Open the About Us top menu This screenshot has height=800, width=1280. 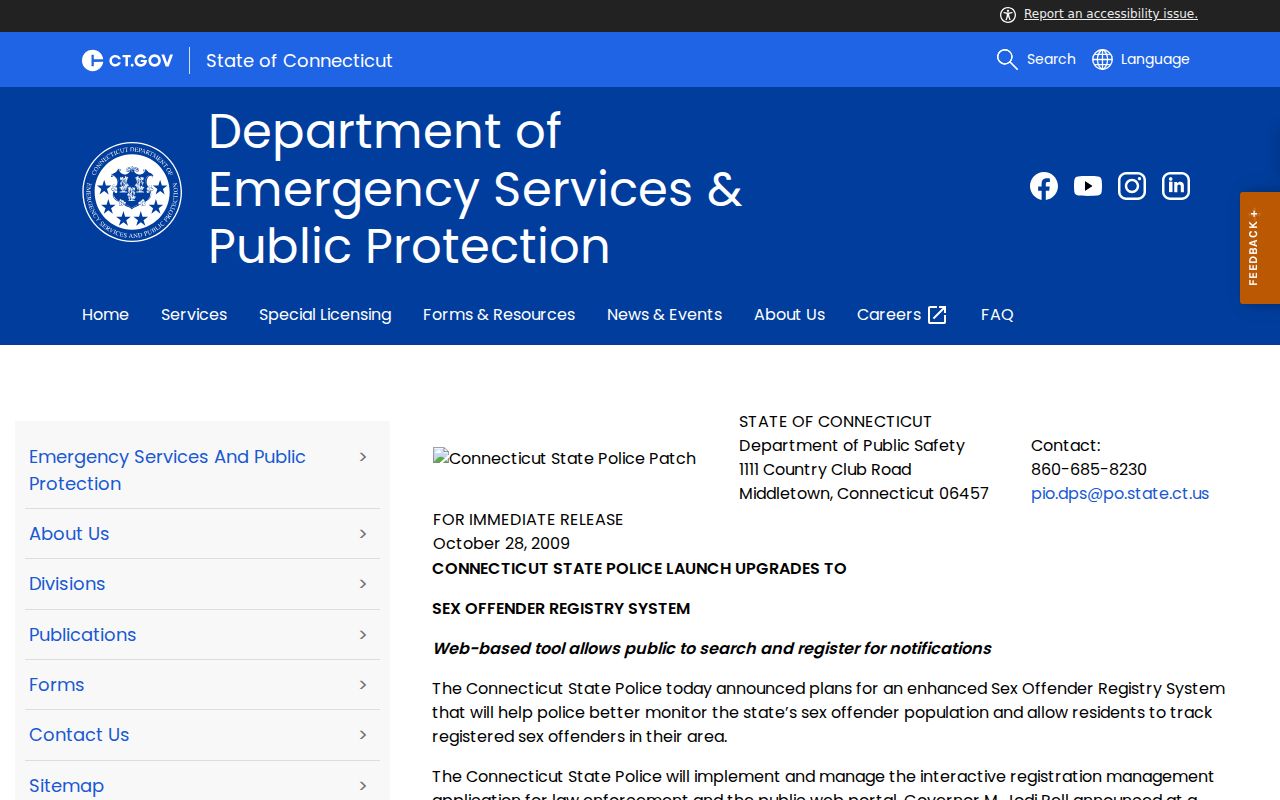click(x=789, y=315)
